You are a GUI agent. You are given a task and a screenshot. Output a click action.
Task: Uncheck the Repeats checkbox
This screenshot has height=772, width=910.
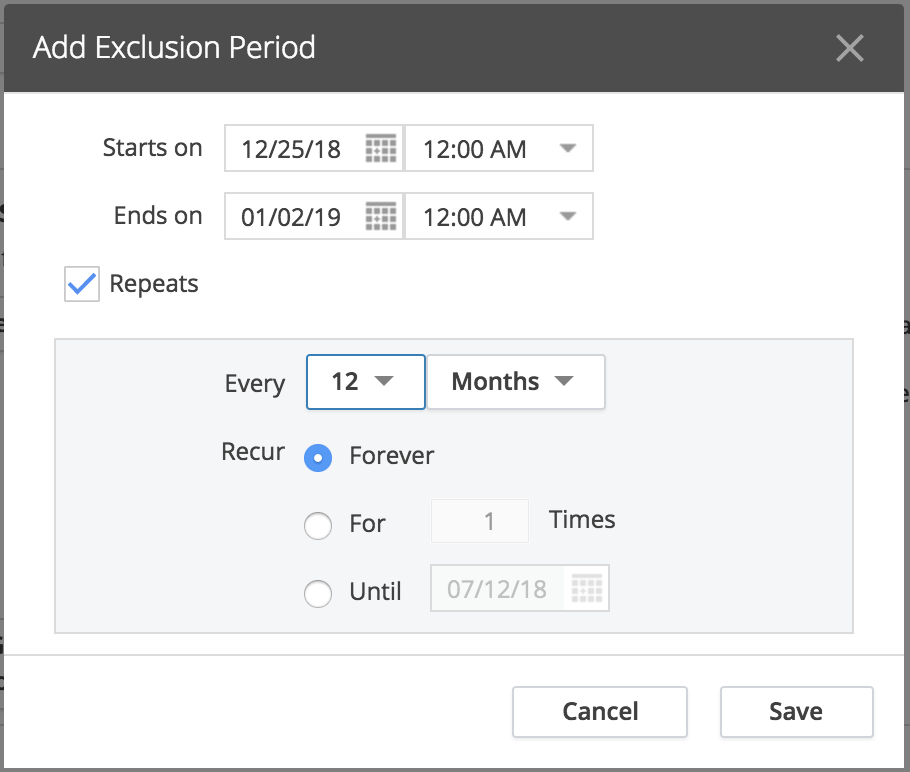82,284
